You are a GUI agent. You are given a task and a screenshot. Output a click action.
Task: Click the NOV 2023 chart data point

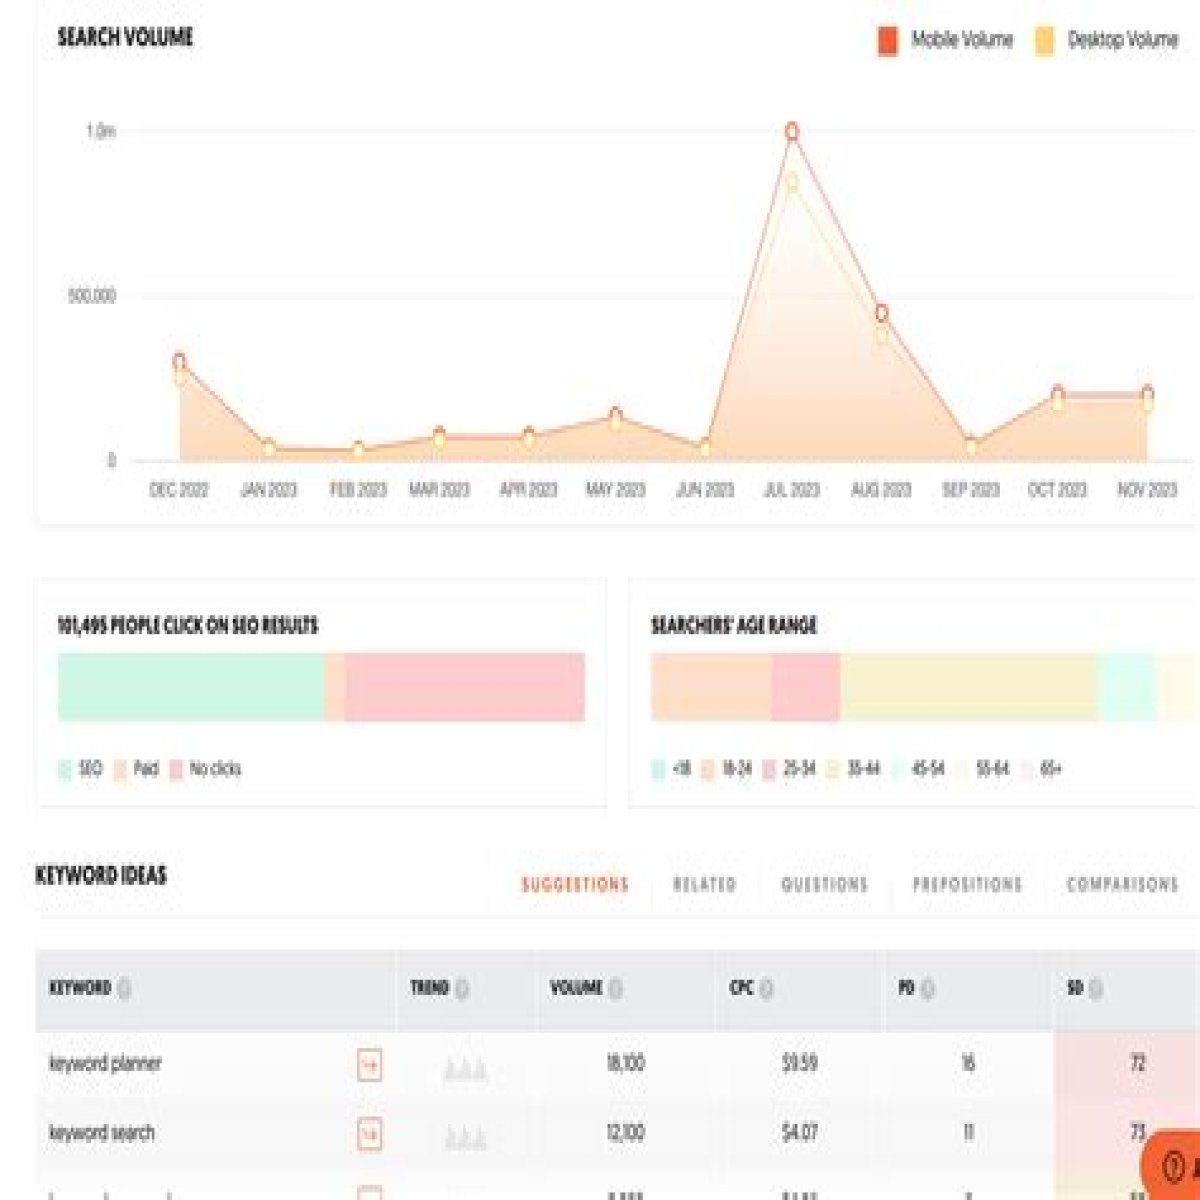[x=1147, y=396]
